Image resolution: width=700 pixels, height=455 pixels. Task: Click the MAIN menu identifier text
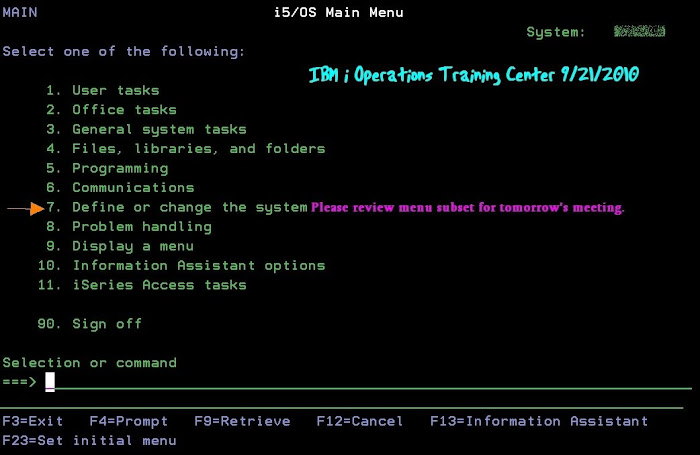[x=20, y=13]
